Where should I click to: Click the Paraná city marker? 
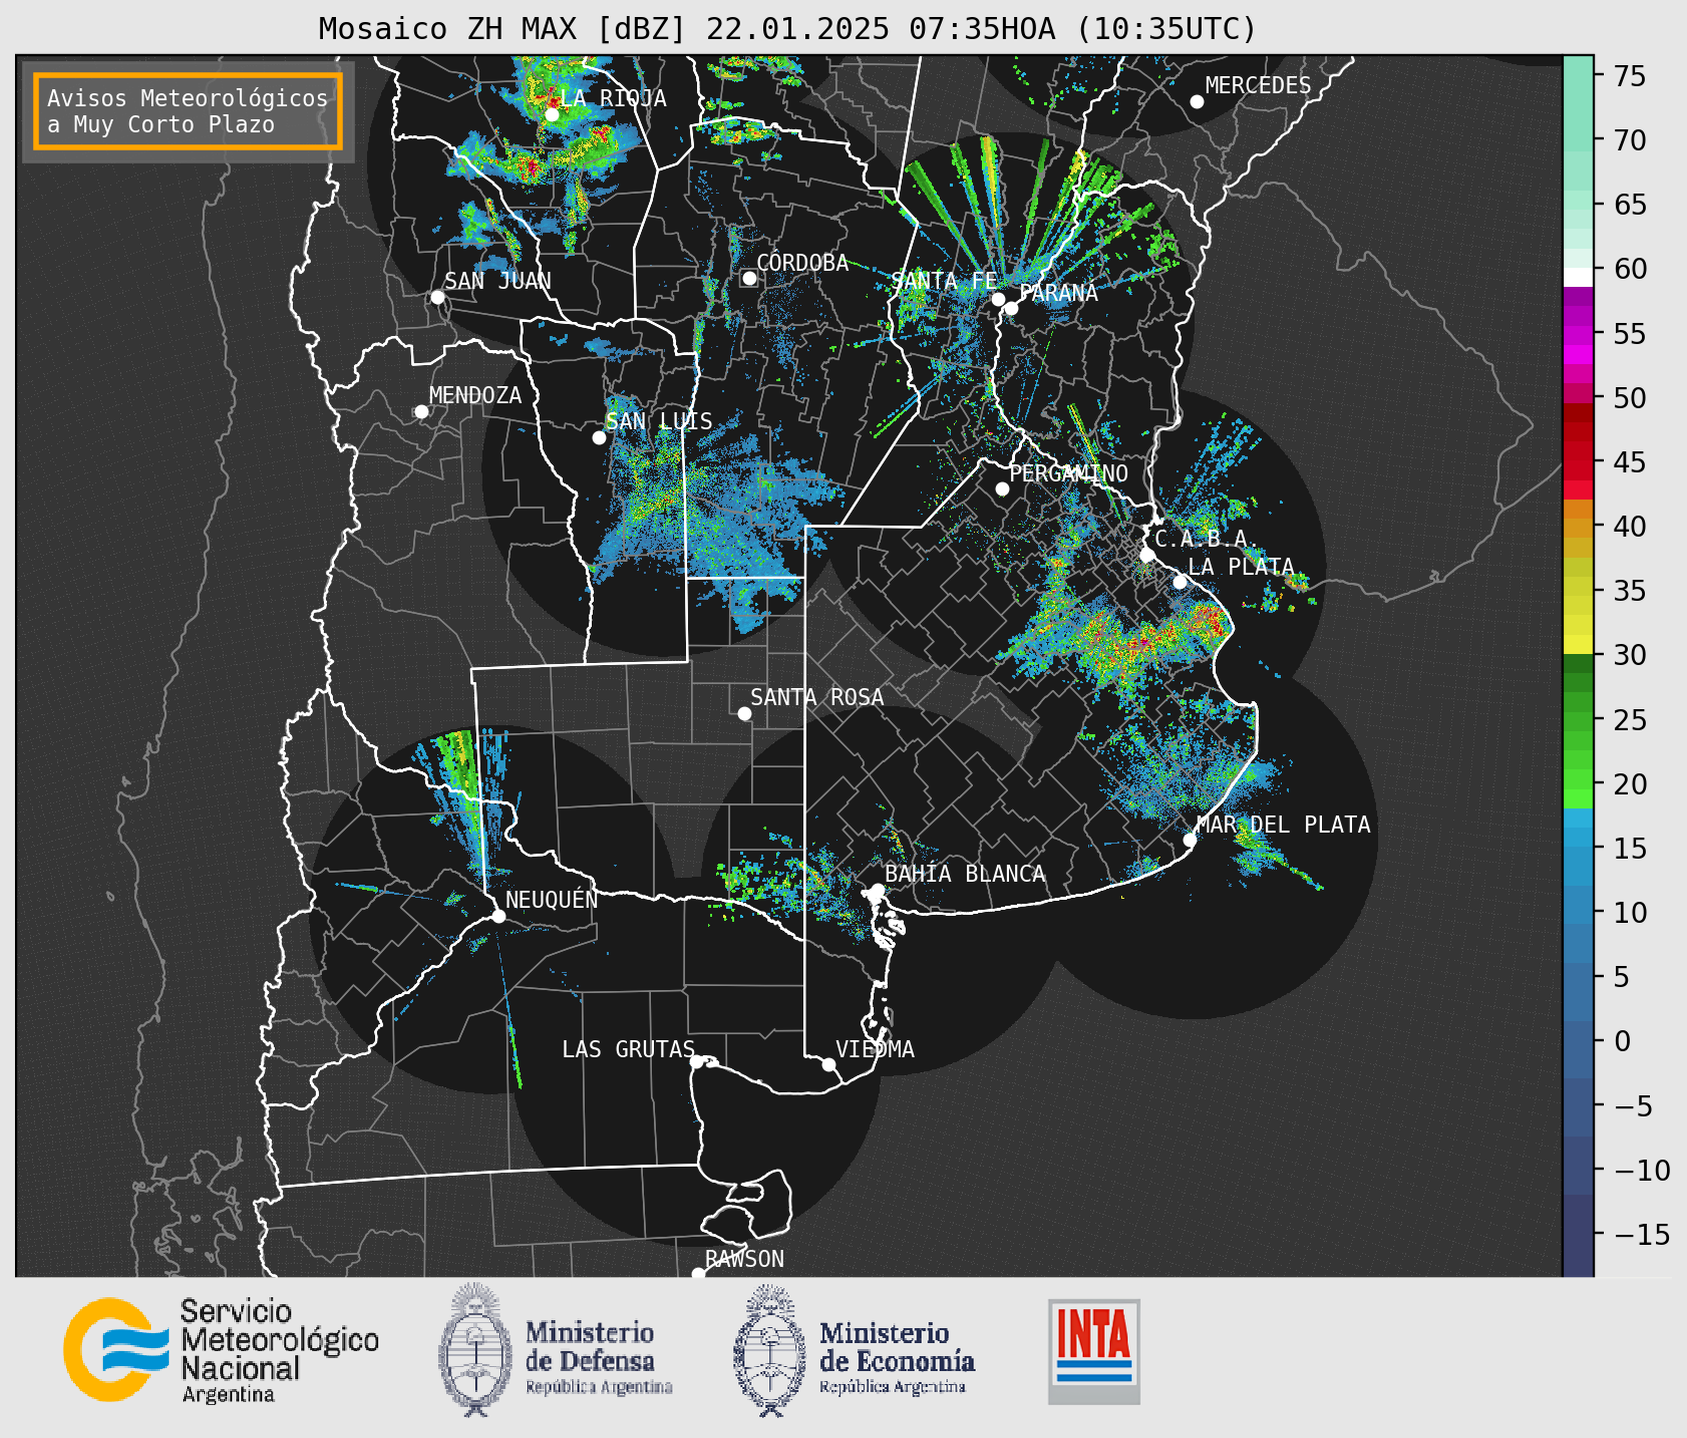pos(1011,308)
